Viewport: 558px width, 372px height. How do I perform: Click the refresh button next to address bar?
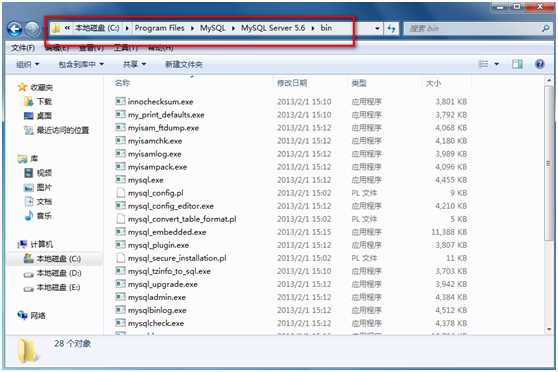391,28
